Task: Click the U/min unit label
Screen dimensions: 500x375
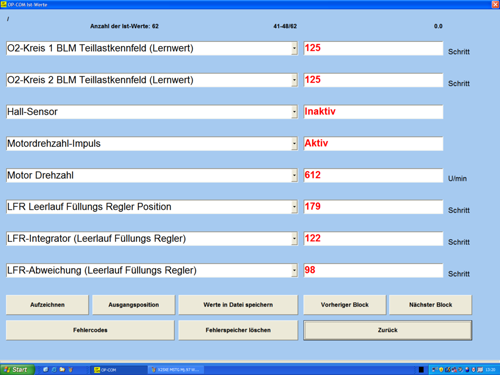Action: (x=457, y=179)
